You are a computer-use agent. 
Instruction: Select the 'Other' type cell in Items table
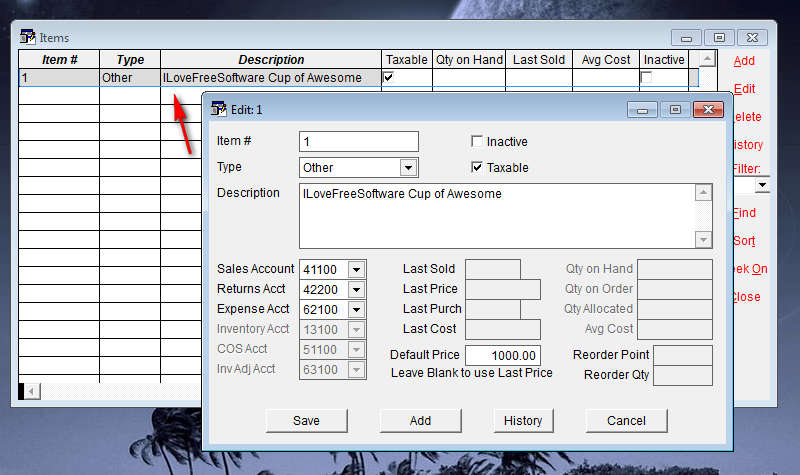tap(130, 78)
